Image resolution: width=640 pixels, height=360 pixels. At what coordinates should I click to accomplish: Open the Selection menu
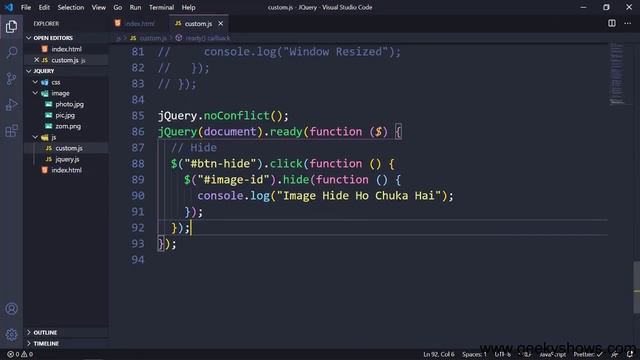[x=71, y=7]
